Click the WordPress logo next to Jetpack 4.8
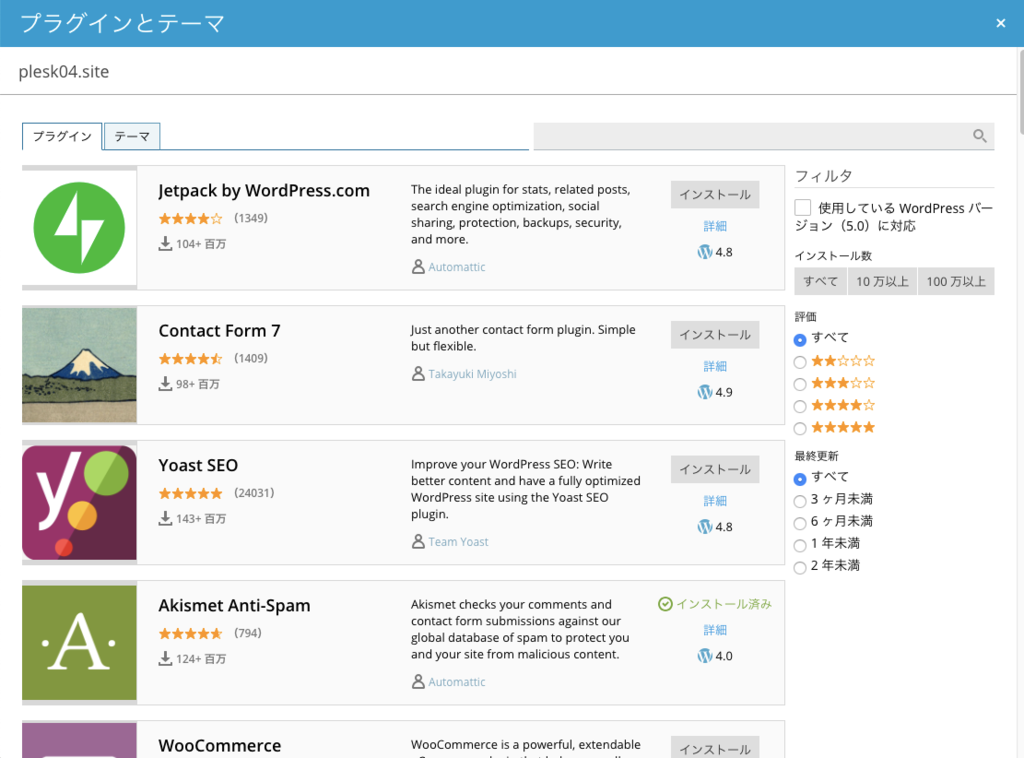This screenshot has width=1024, height=758. [x=705, y=252]
